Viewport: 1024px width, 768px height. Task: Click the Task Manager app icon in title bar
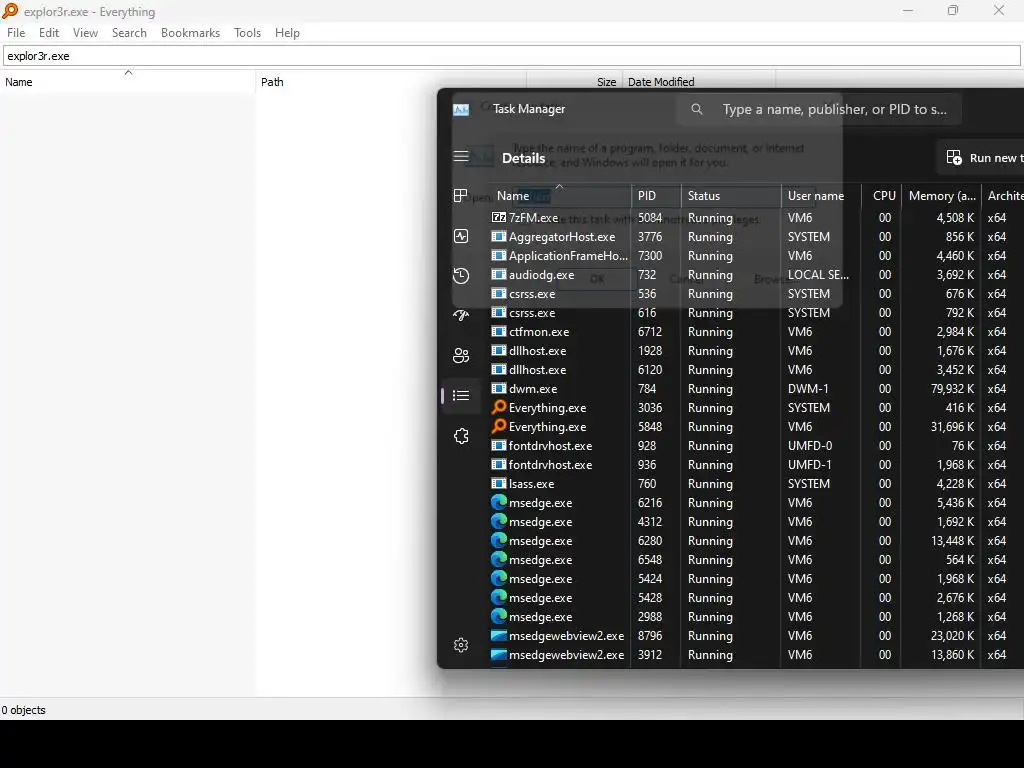click(x=461, y=109)
